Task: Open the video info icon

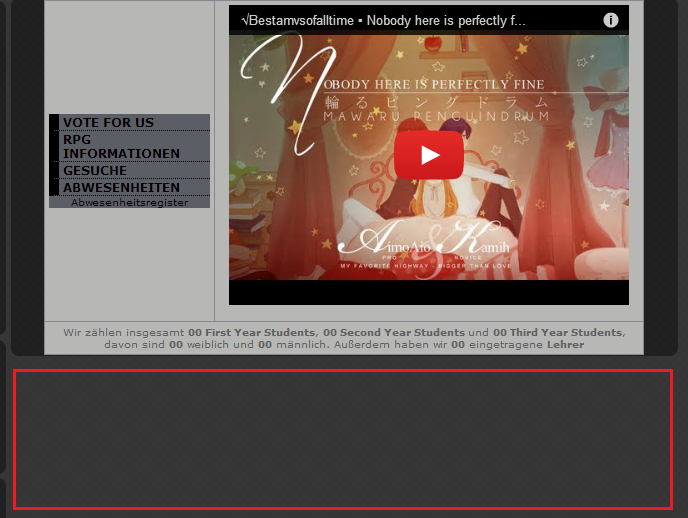Action: [x=610, y=20]
